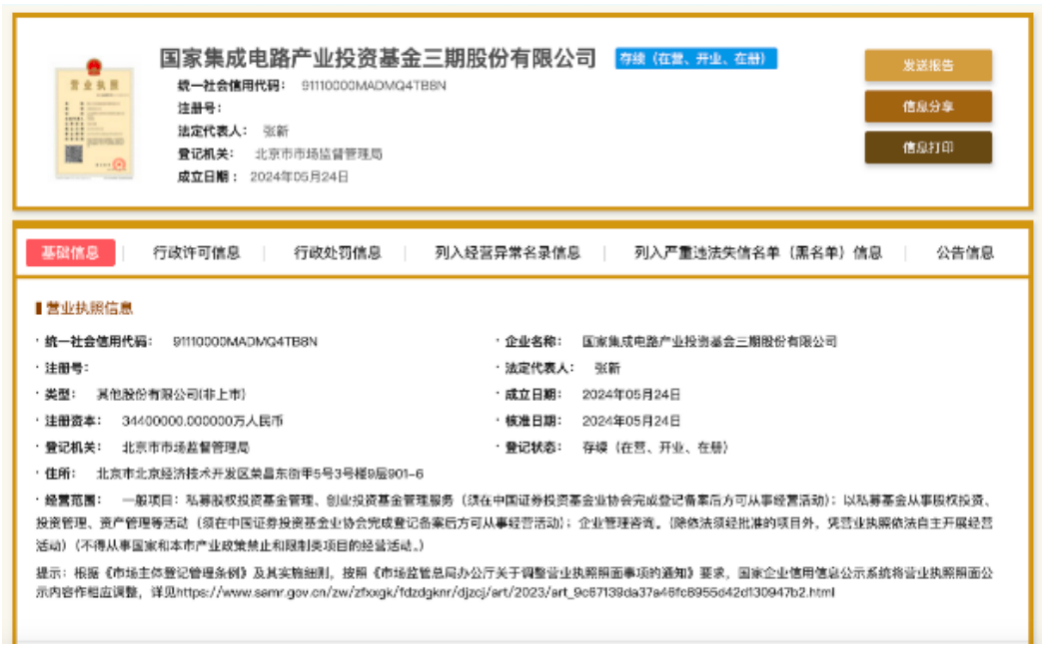Click the header credit code 91110000MADMQ4TB8N
This screenshot has width=1054, height=664.
[374, 85]
